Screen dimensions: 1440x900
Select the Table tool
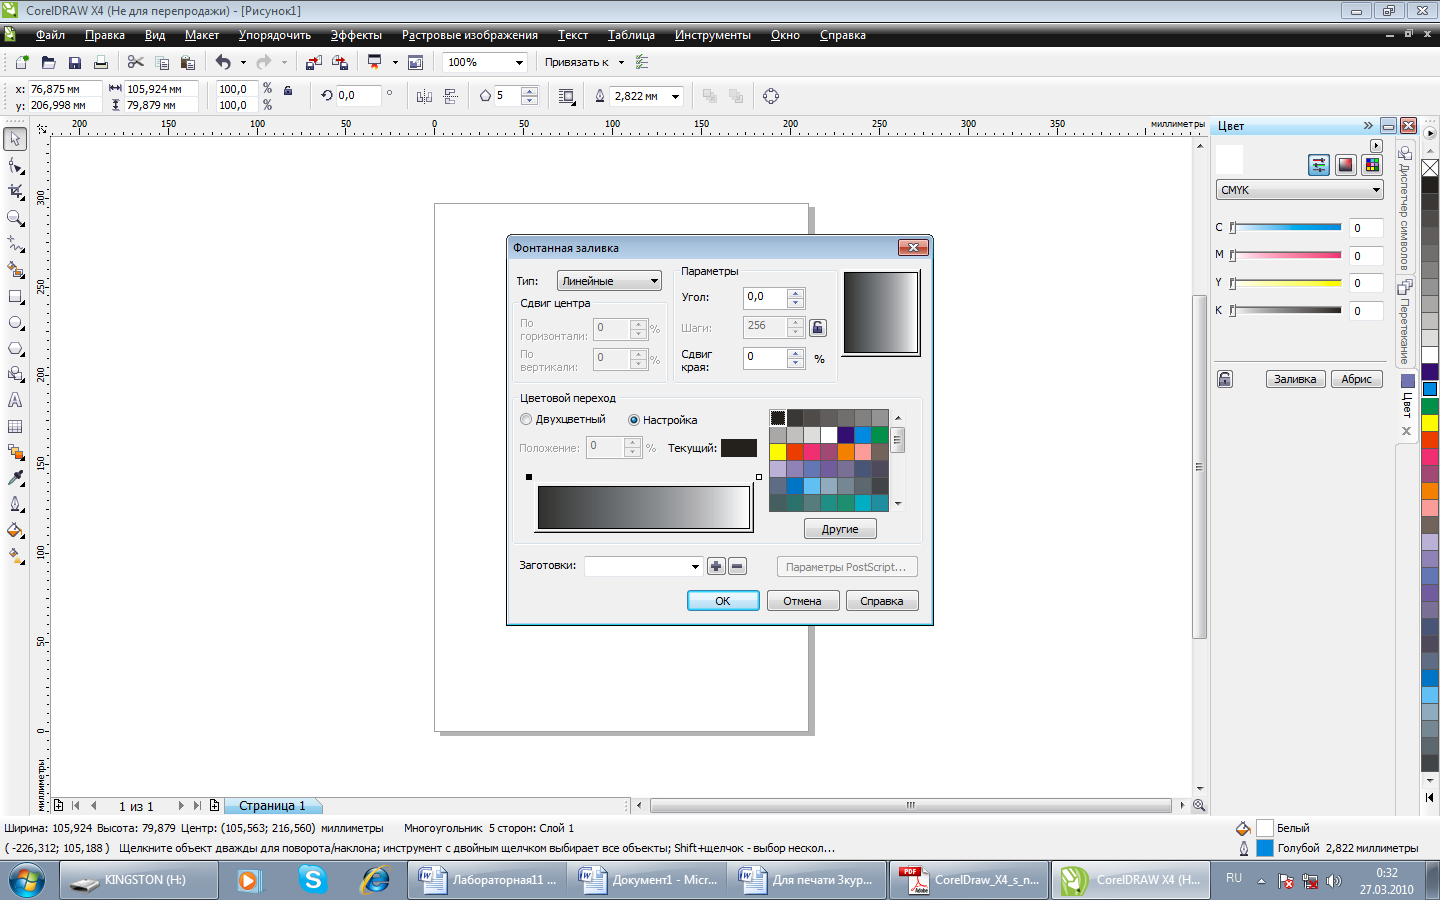[15, 426]
